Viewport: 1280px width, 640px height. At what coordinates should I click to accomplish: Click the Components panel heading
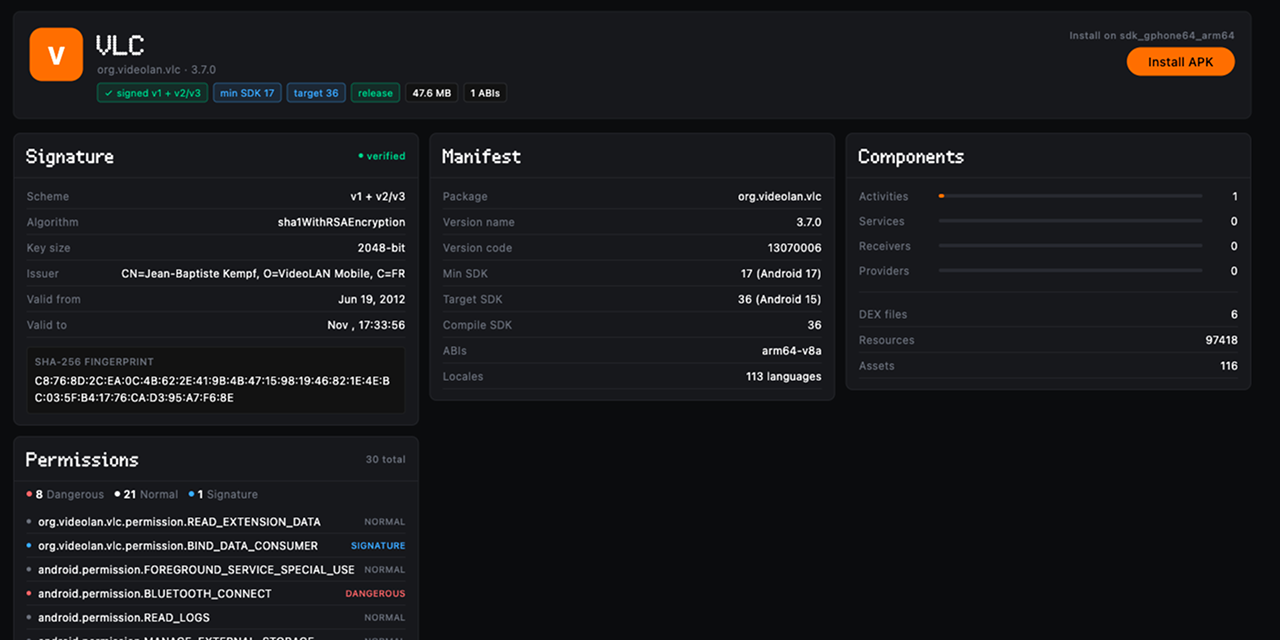click(911, 157)
